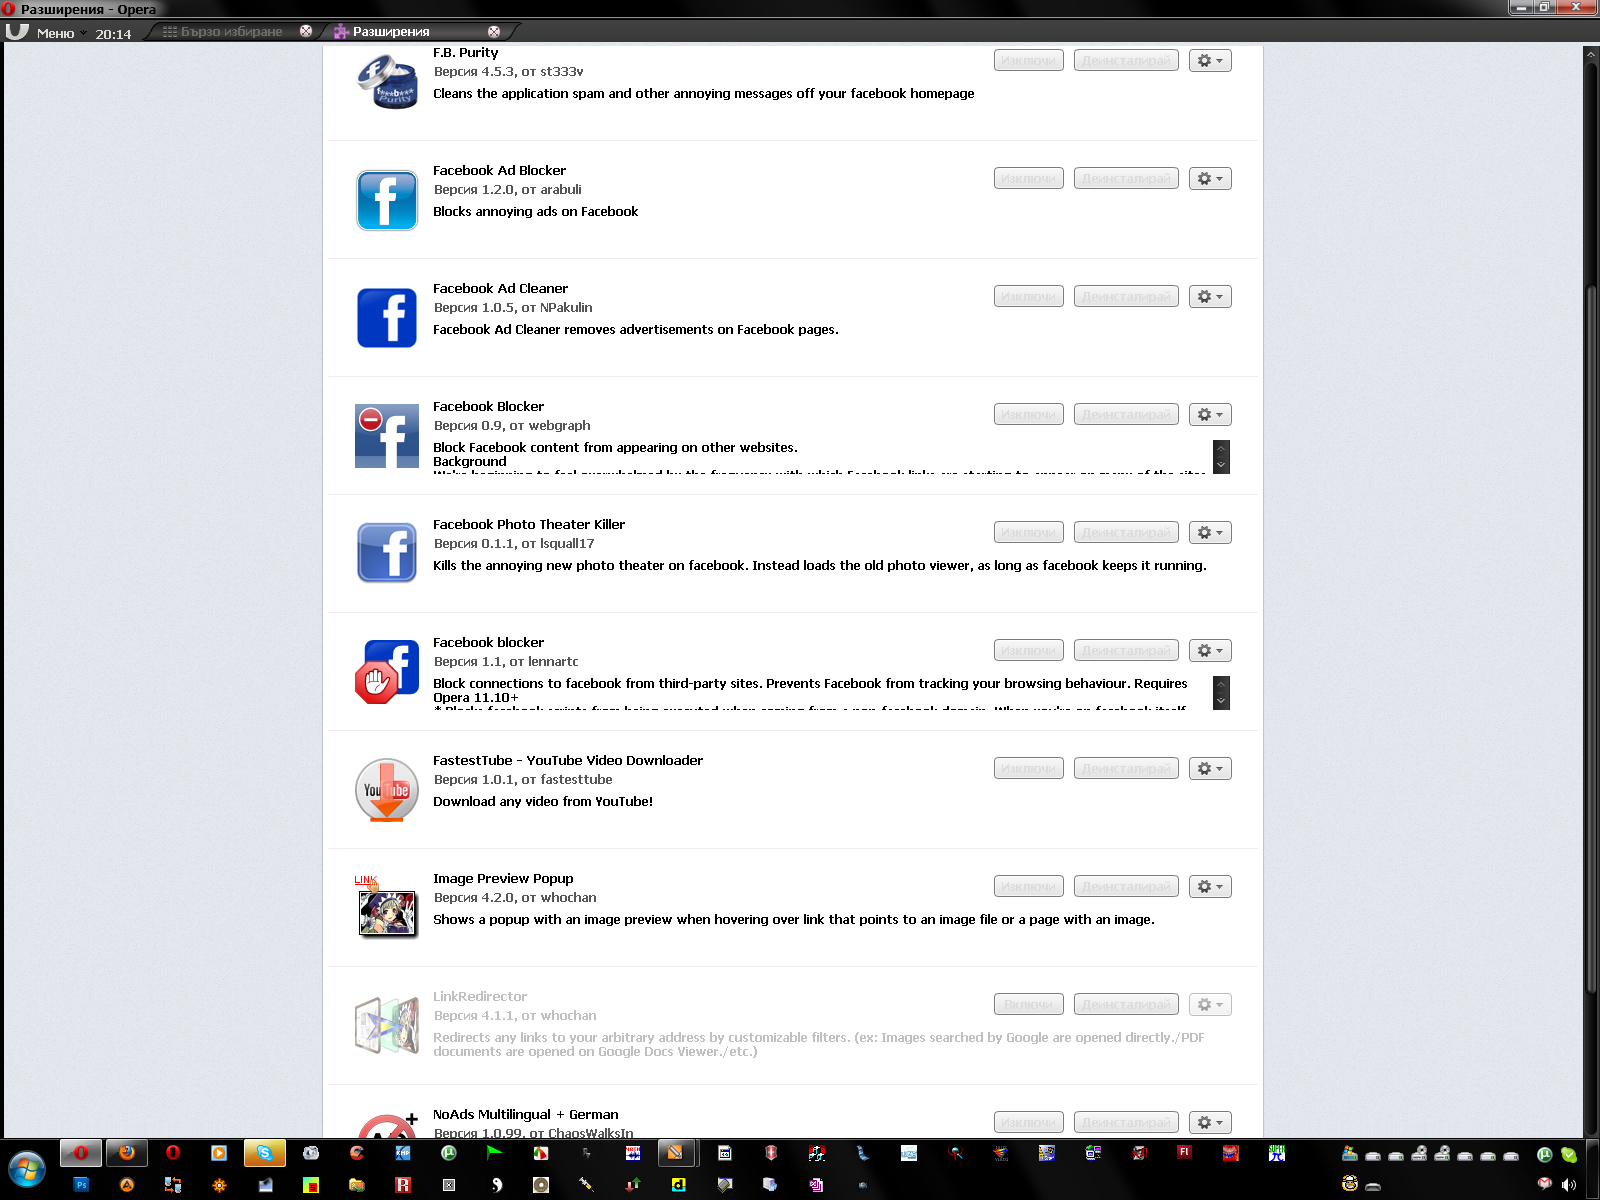This screenshot has height=1200, width=1600.
Task: Uninstall the Facebook Ad Blocker extension
Action: click(x=1126, y=179)
